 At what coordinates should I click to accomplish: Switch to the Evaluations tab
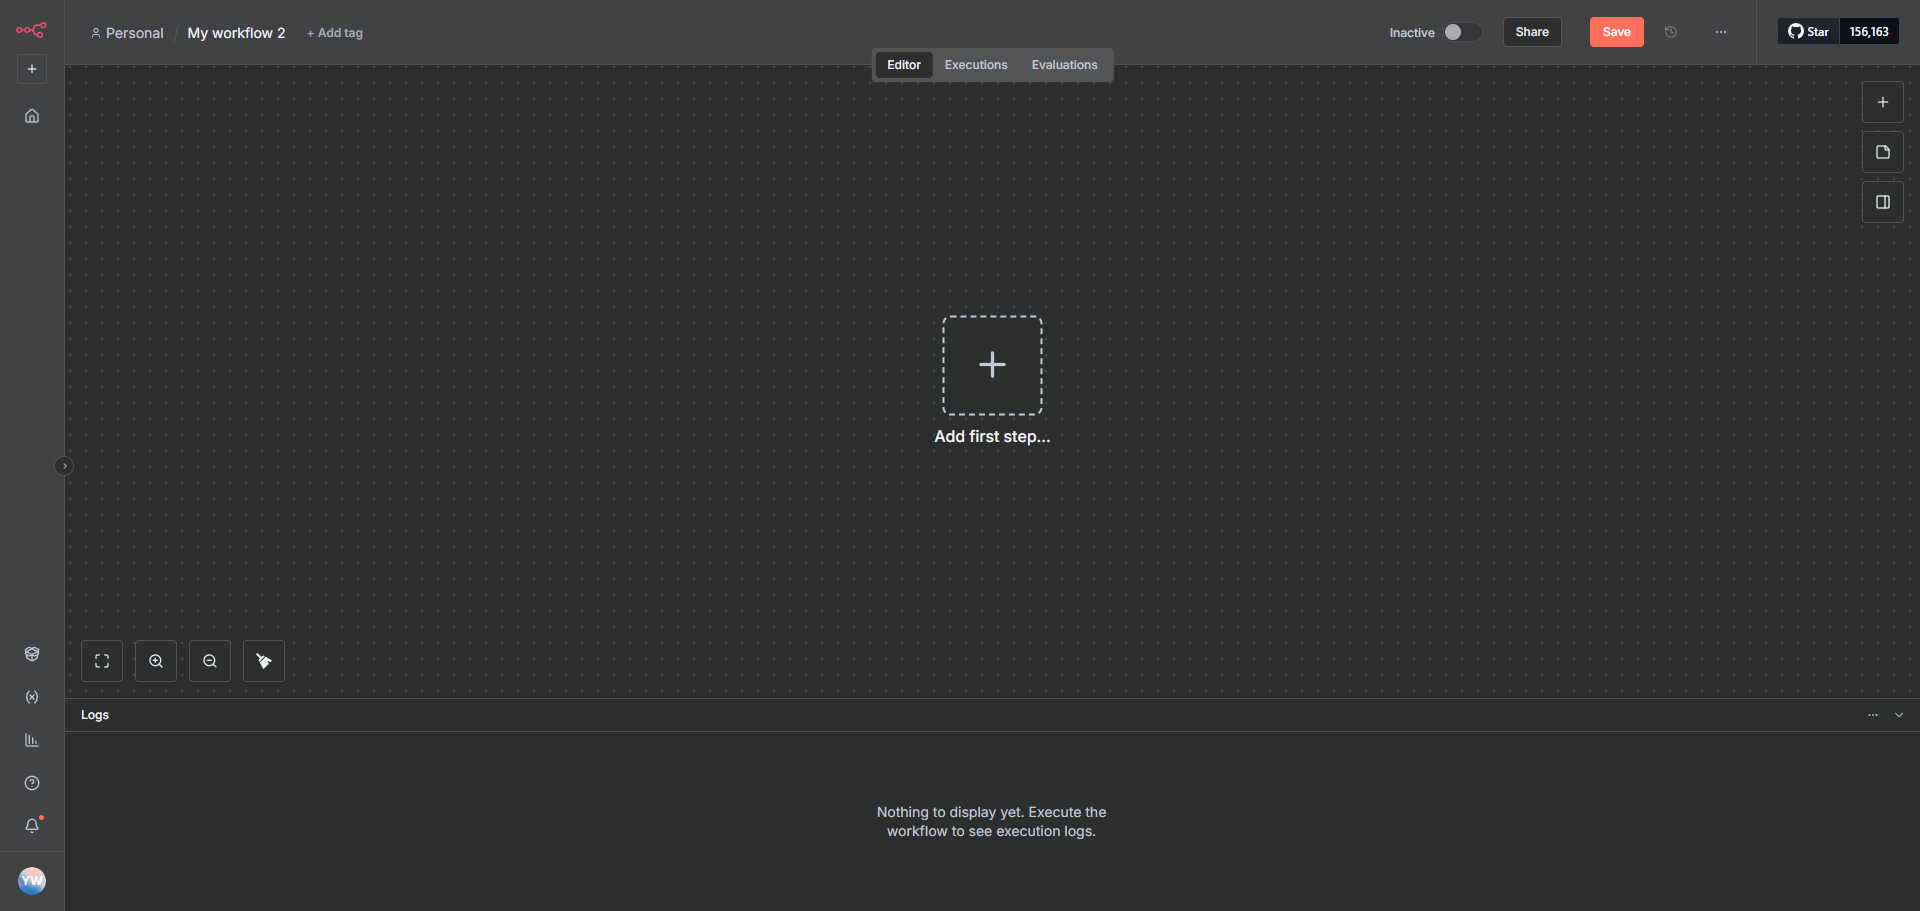click(1064, 65)
